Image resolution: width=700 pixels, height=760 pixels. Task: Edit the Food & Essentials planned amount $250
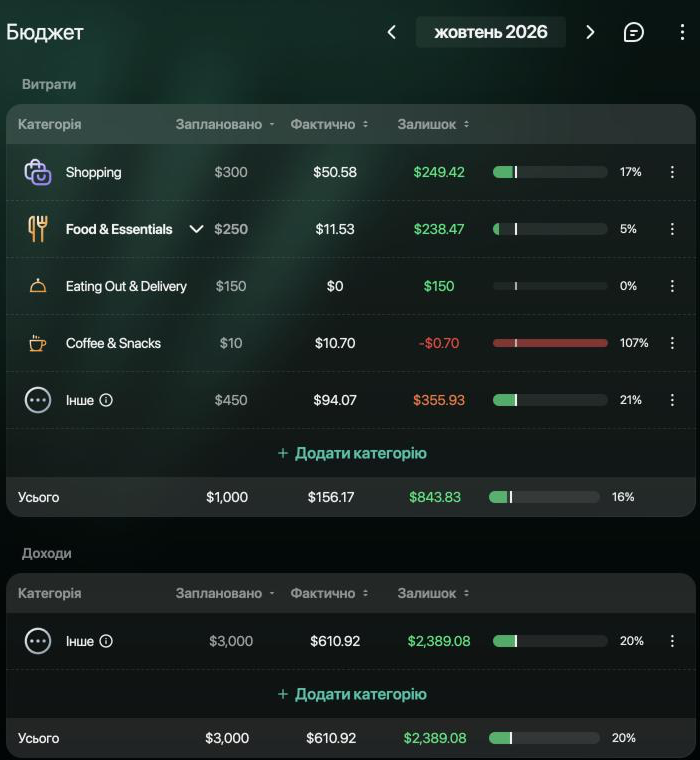click(x=231, y=229)
